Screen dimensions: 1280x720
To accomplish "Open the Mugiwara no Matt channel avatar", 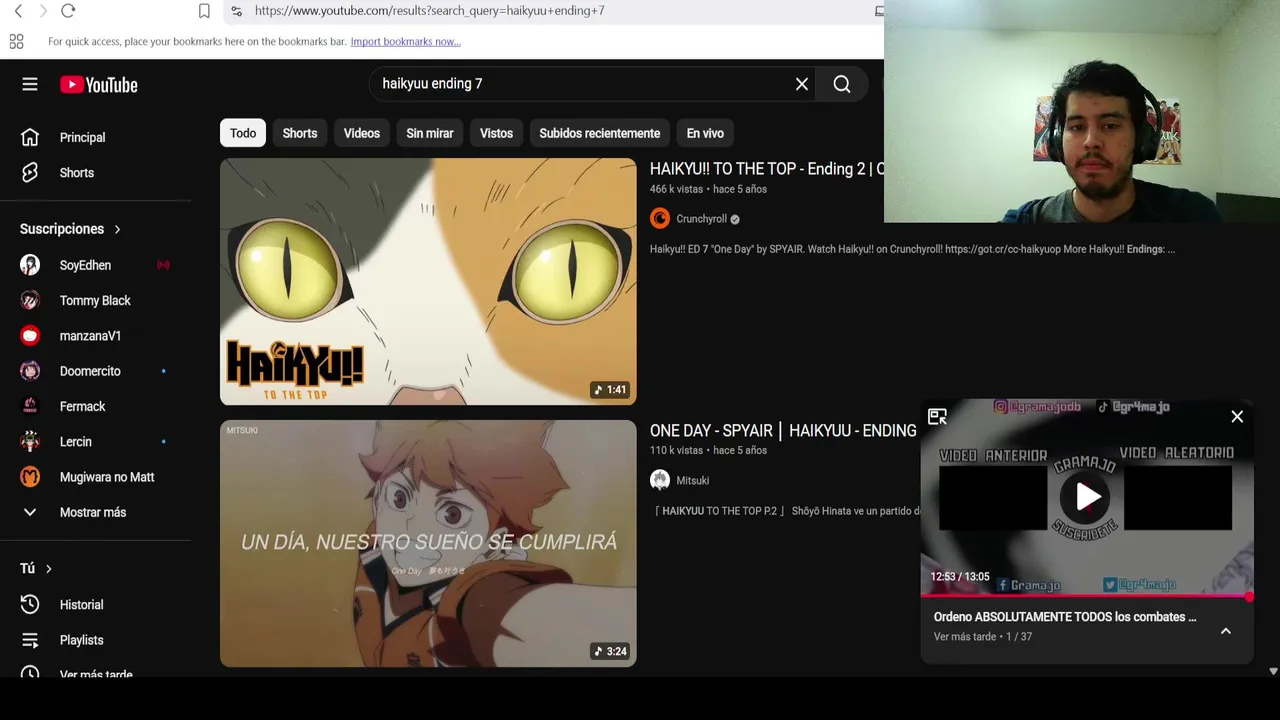I will 30,477.
